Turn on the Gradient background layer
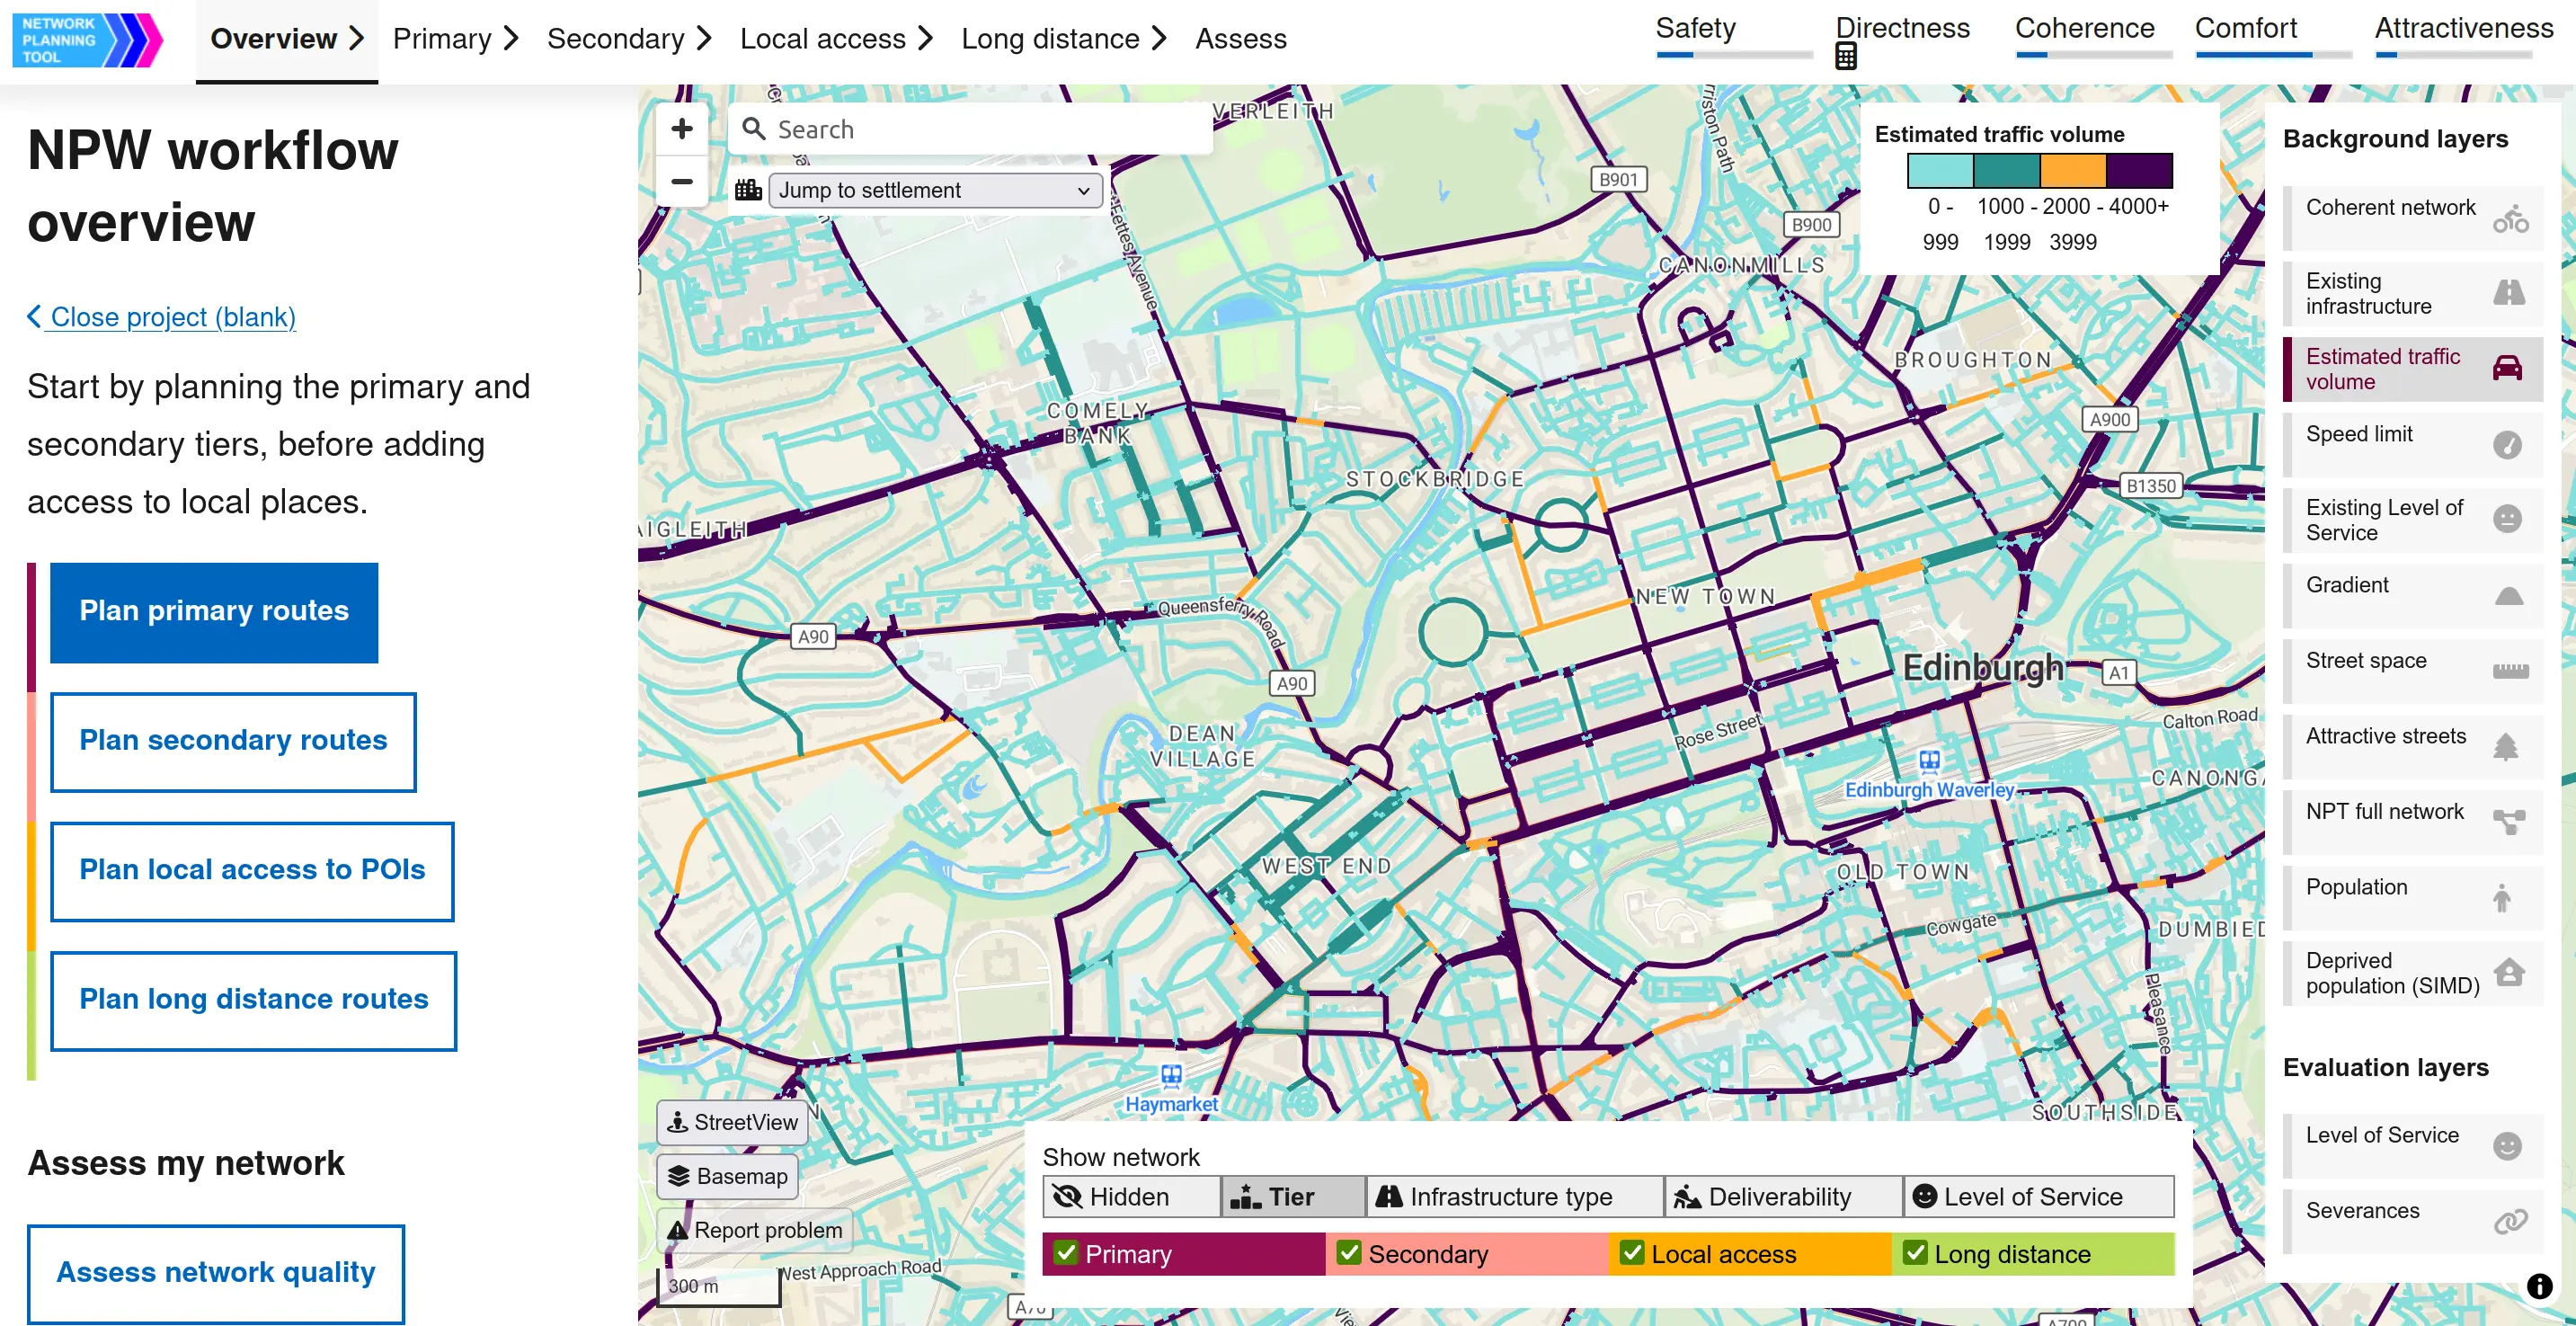The width and height of the screenshot is (2576, 1326). tap(2412, 595)
